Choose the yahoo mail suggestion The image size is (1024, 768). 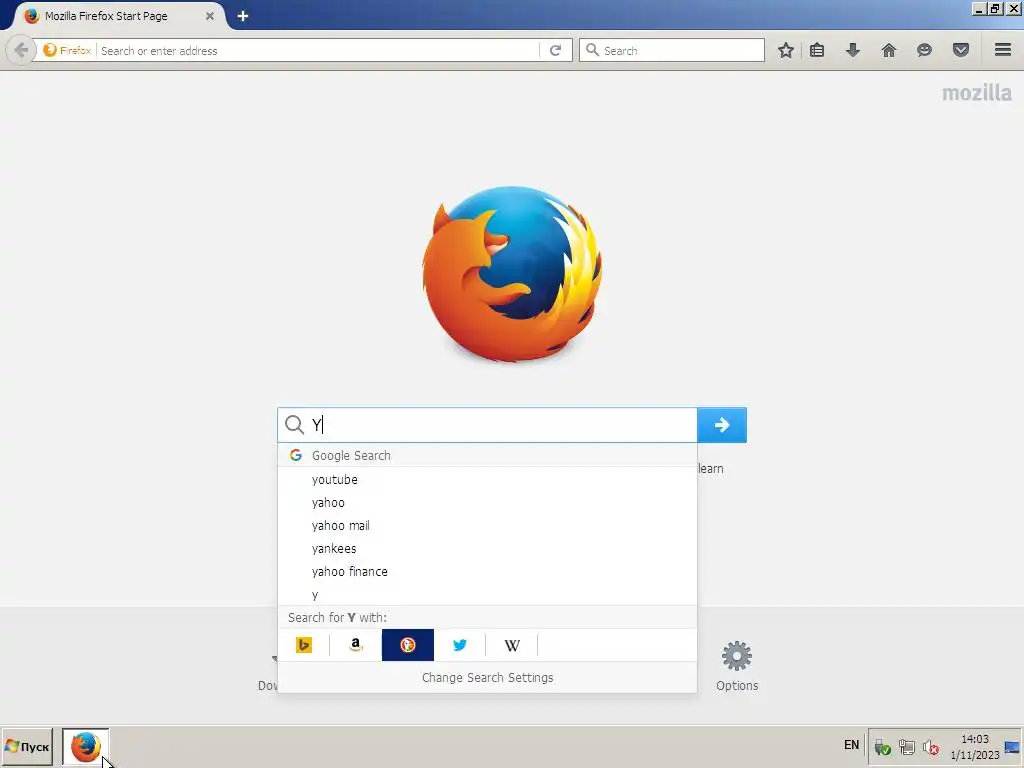[487, 525]
